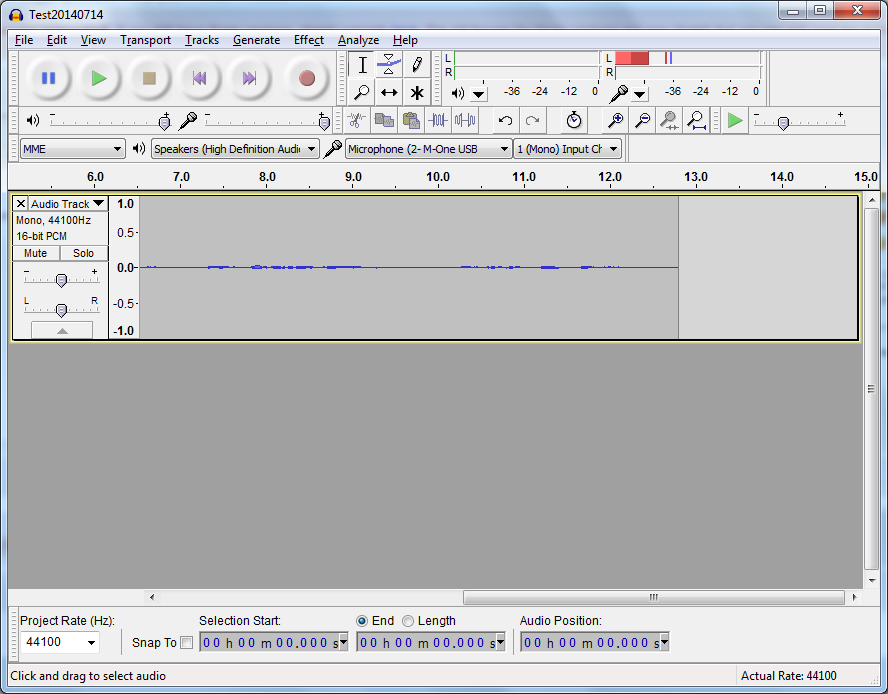888x694 pixels.
Task: Collapse the track with the up arrow
Action: coord(62,330)
